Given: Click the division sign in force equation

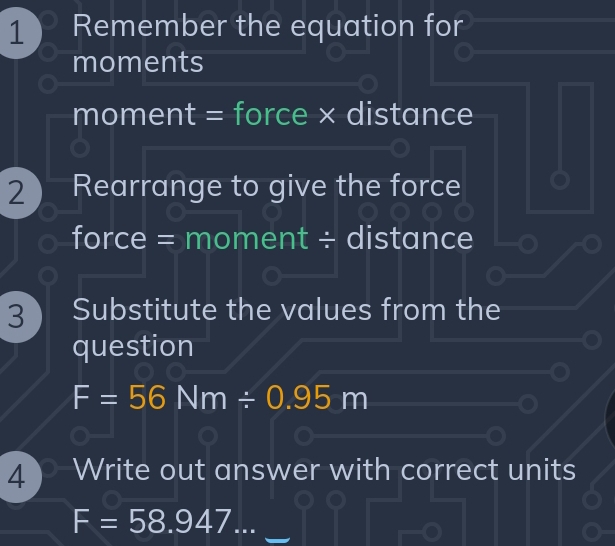Looking at the screenshot, I should [327, 238].
